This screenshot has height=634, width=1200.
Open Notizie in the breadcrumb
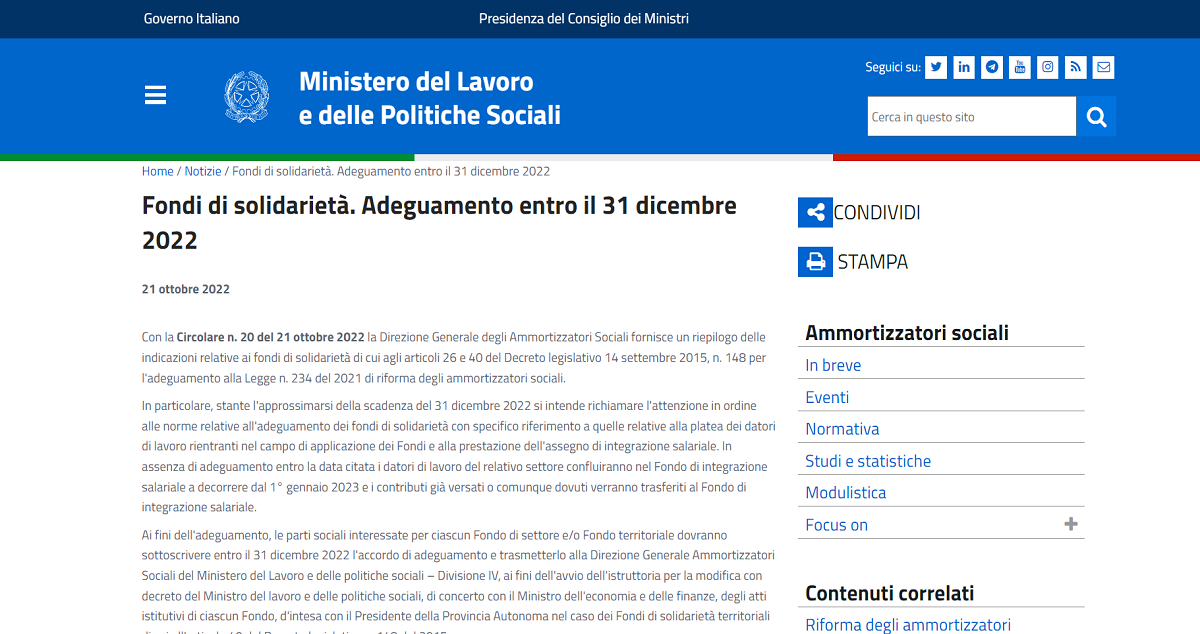[203, 171]
